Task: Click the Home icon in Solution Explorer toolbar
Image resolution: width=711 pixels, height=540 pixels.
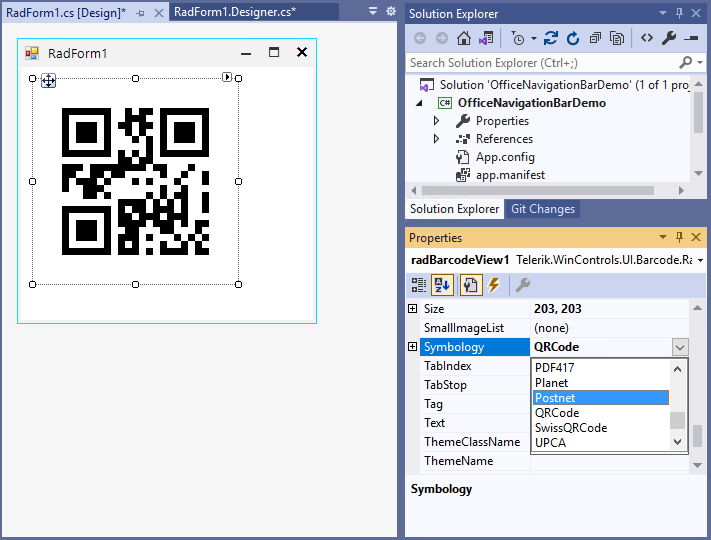Action: point(463,39)
